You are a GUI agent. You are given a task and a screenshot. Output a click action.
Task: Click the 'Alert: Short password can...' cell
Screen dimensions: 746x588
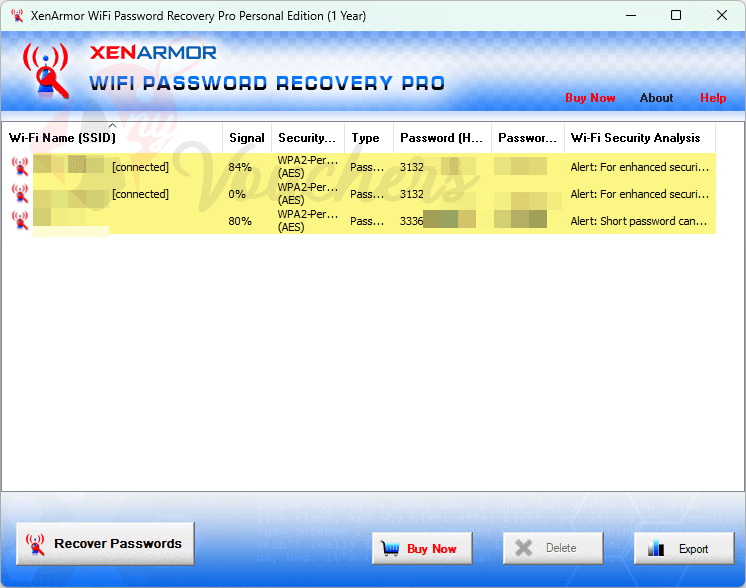(x=640, y=221)
